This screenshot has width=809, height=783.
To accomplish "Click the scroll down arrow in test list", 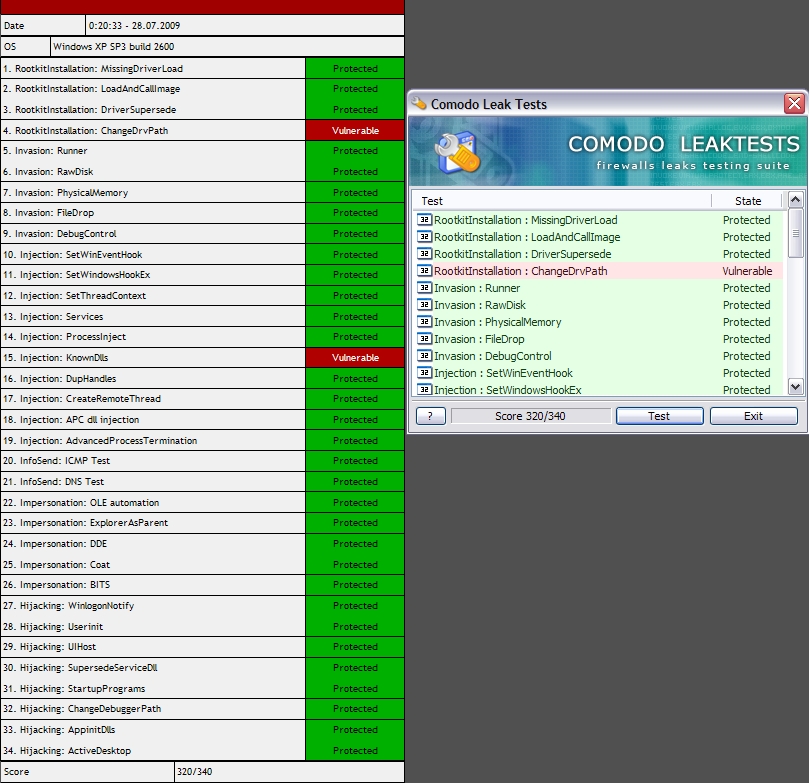I will point(795,386).
